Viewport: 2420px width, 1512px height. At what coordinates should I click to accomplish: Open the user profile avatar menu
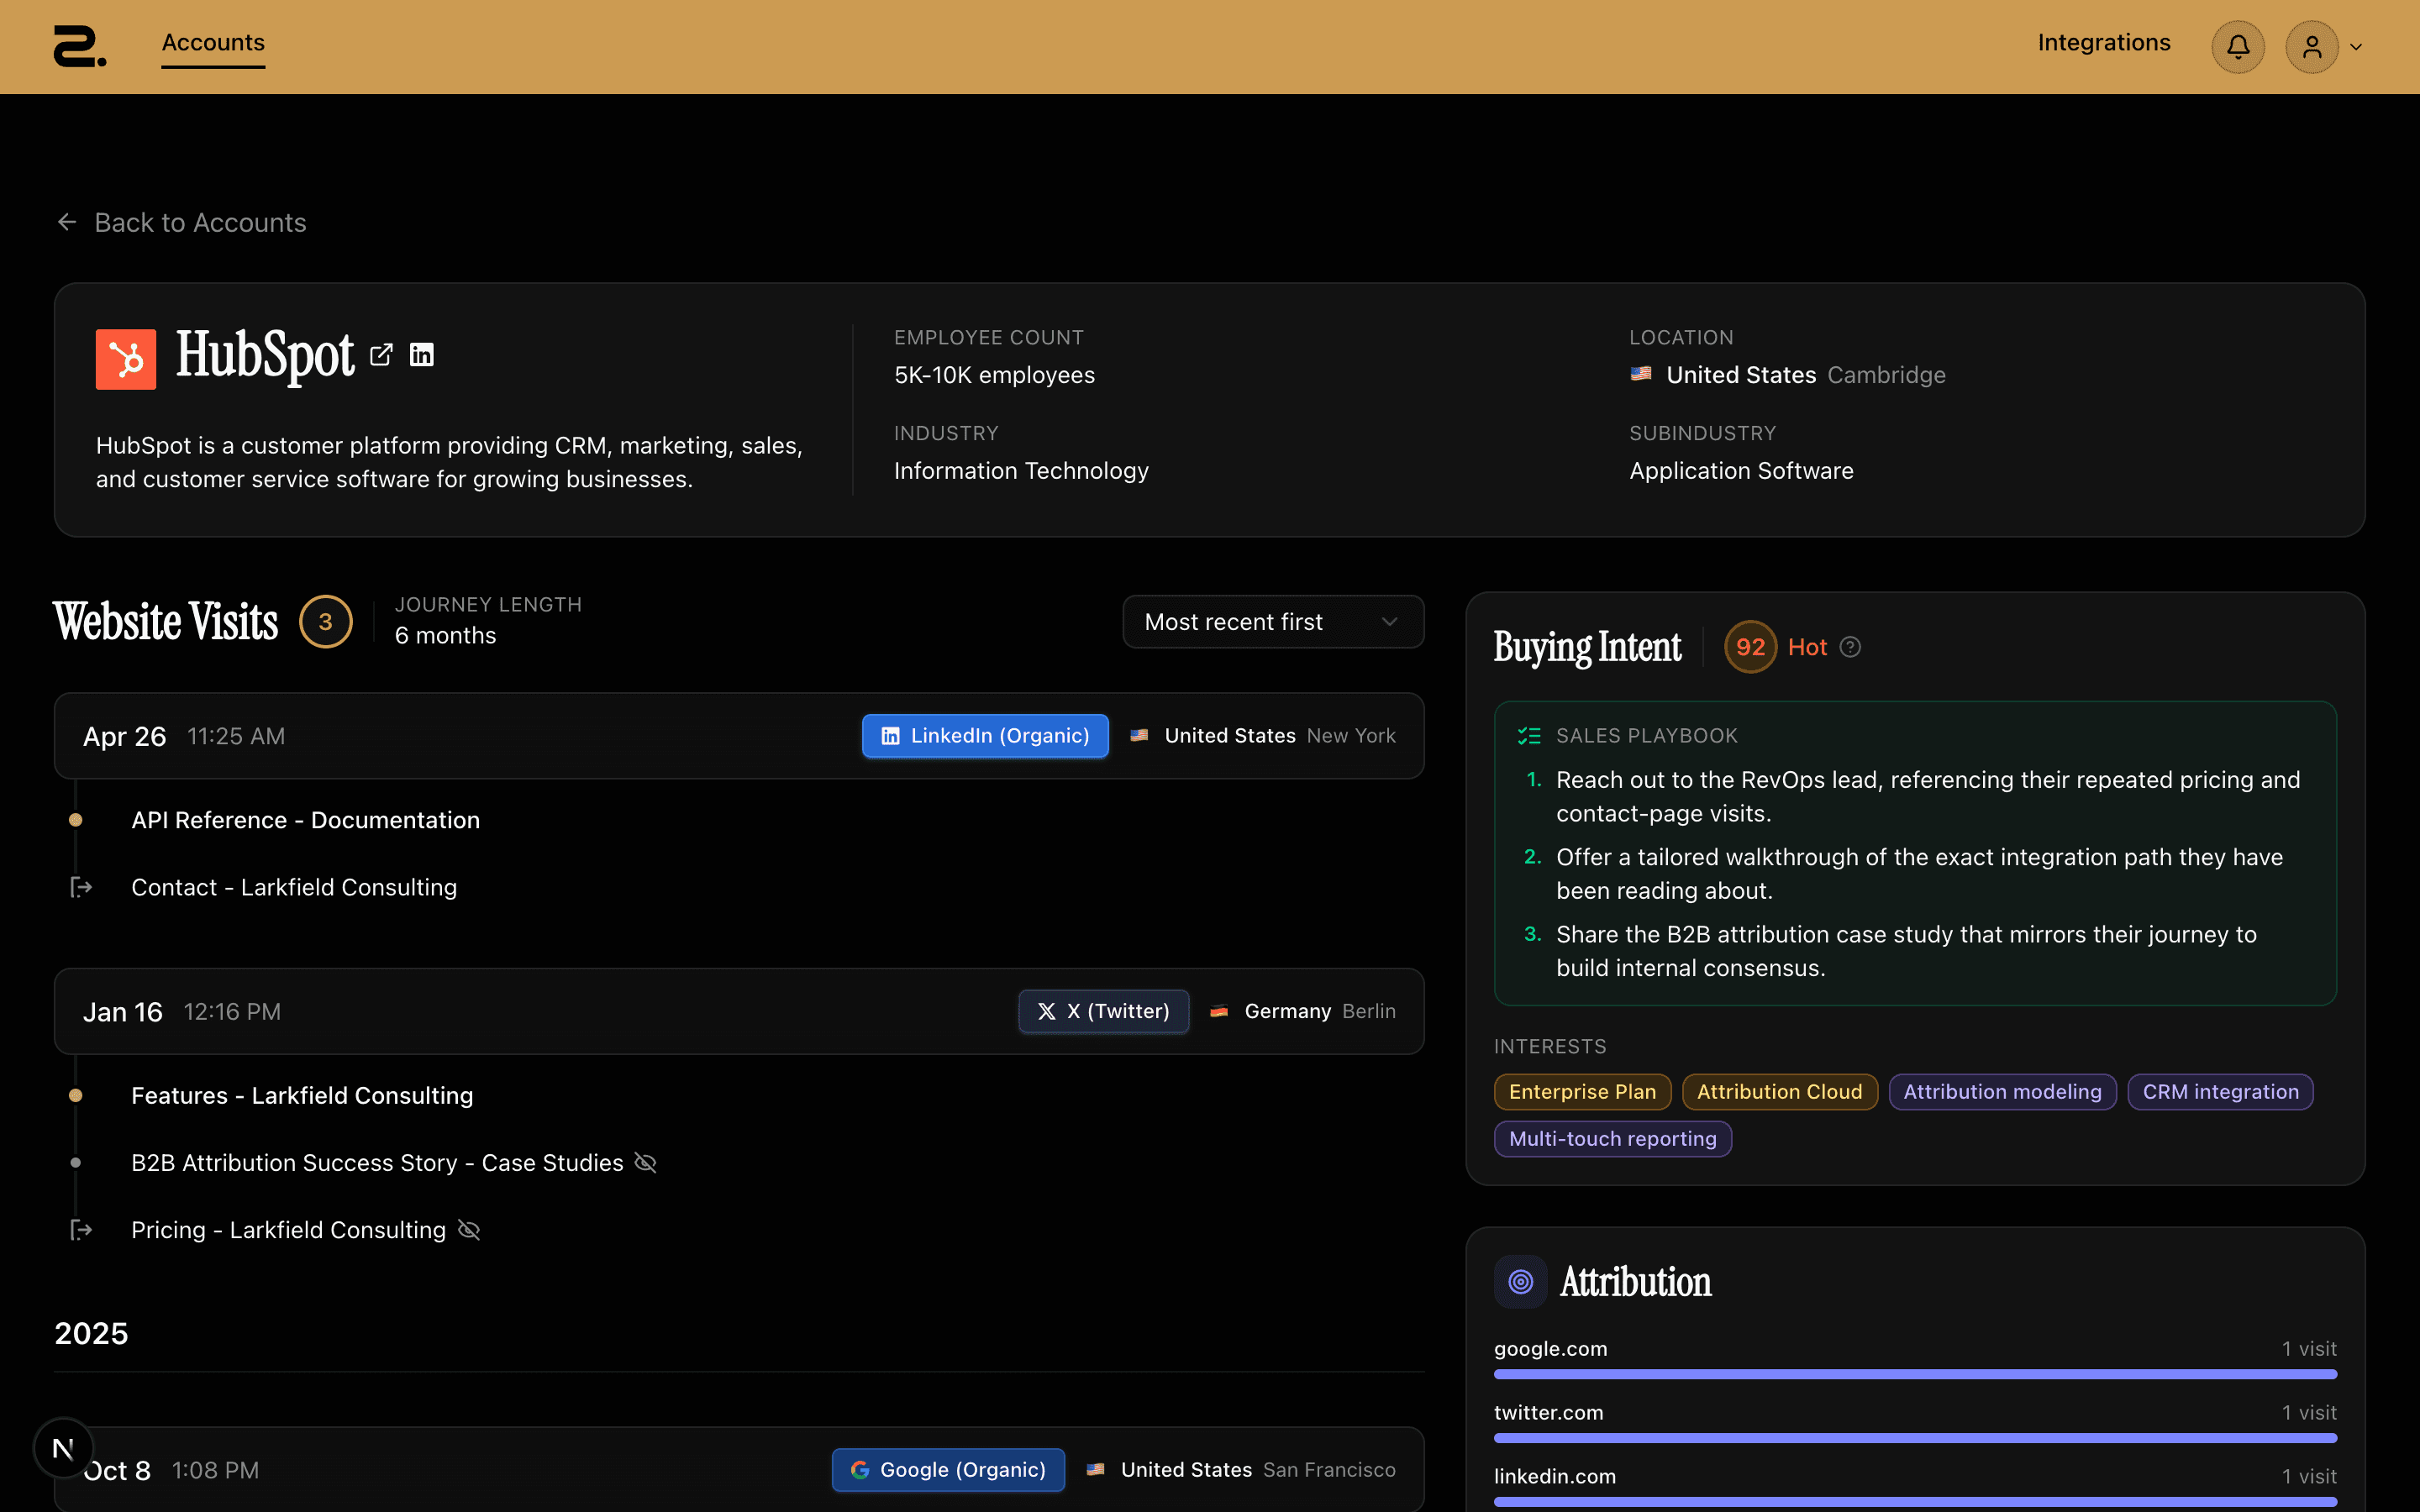2312,47
